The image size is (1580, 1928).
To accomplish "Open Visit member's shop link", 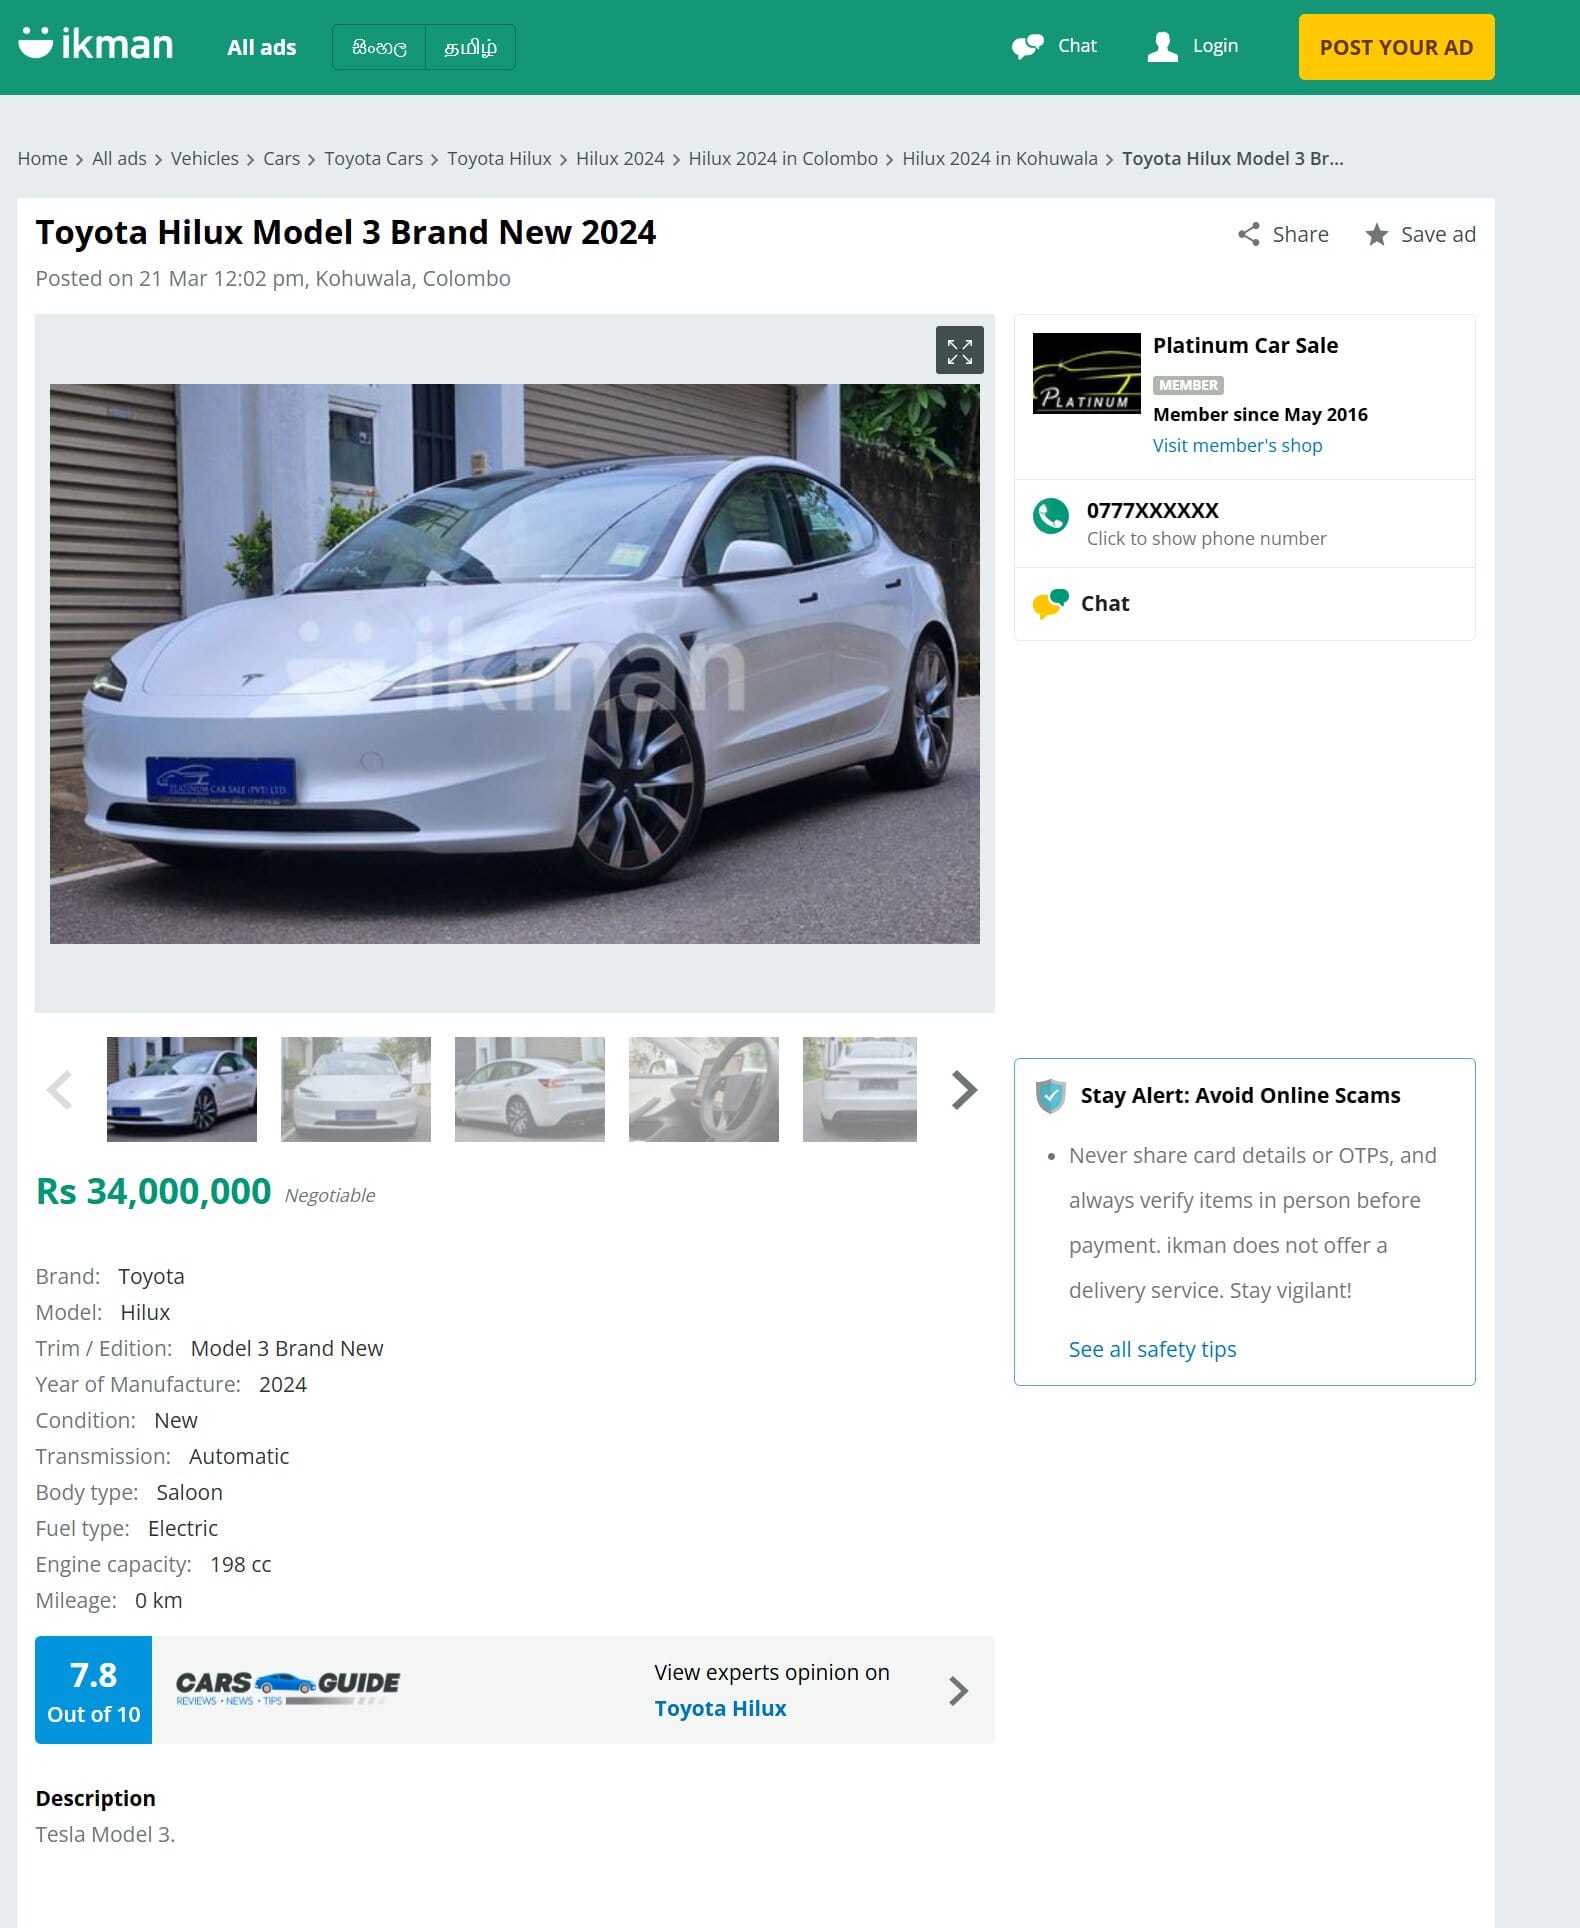I will 1237,445.
